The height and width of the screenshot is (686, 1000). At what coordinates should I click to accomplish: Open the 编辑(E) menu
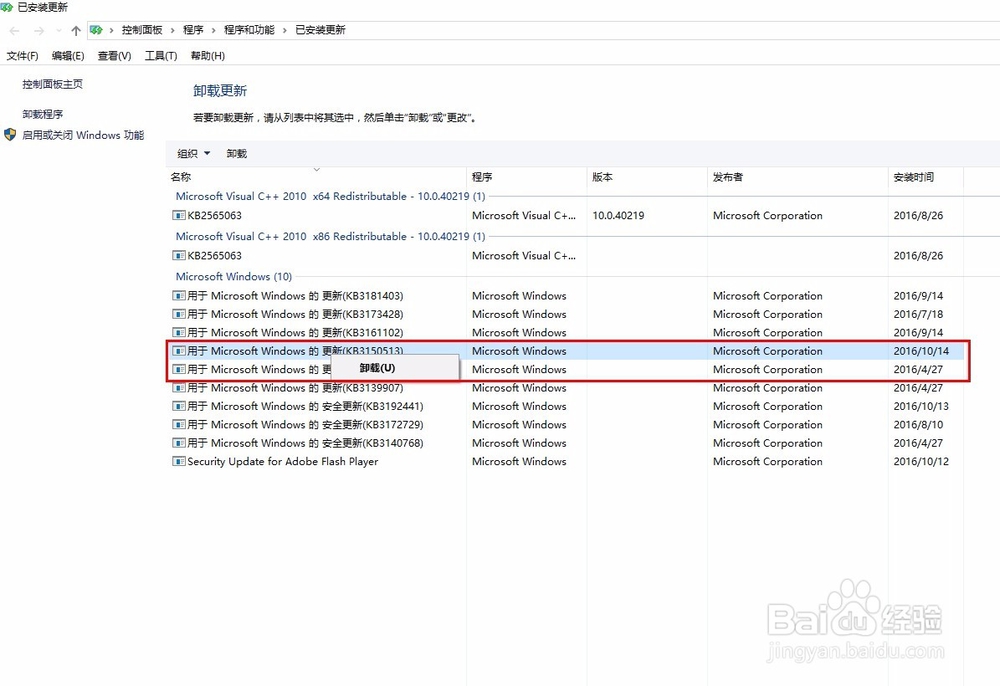68,56
